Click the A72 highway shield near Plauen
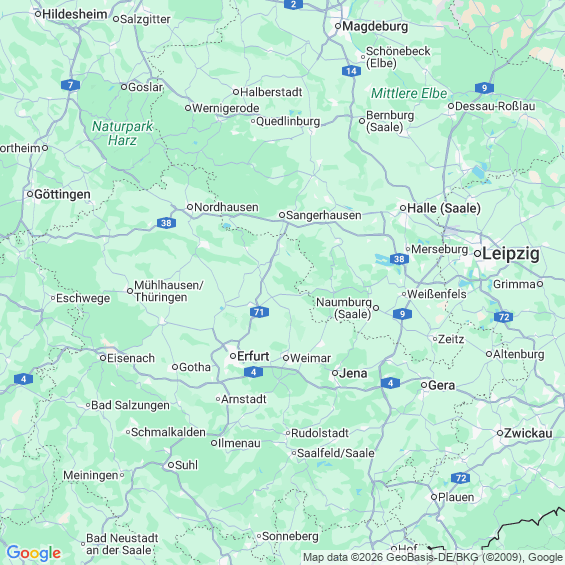The height and width of the screenshot is (565, 565). pos(461,478)
